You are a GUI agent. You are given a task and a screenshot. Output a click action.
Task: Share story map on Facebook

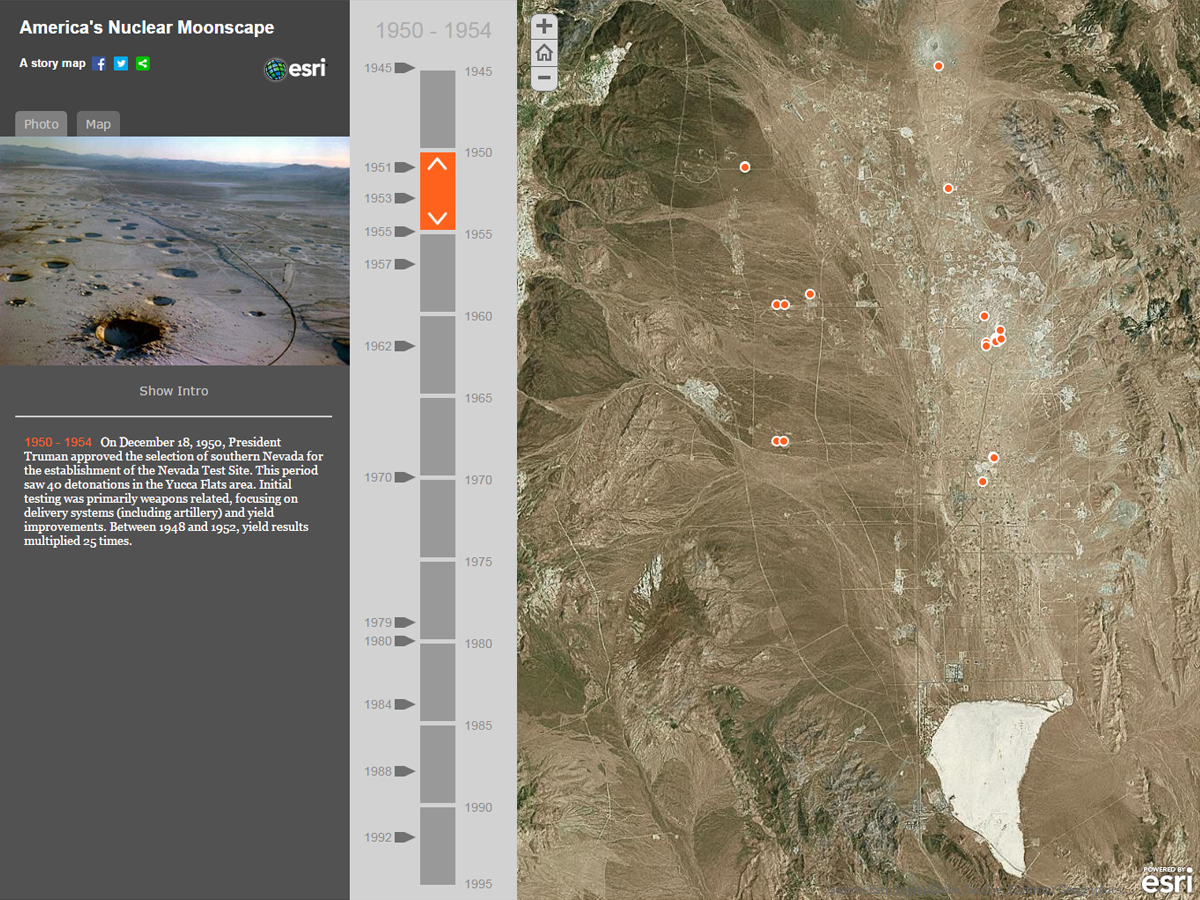99,64
